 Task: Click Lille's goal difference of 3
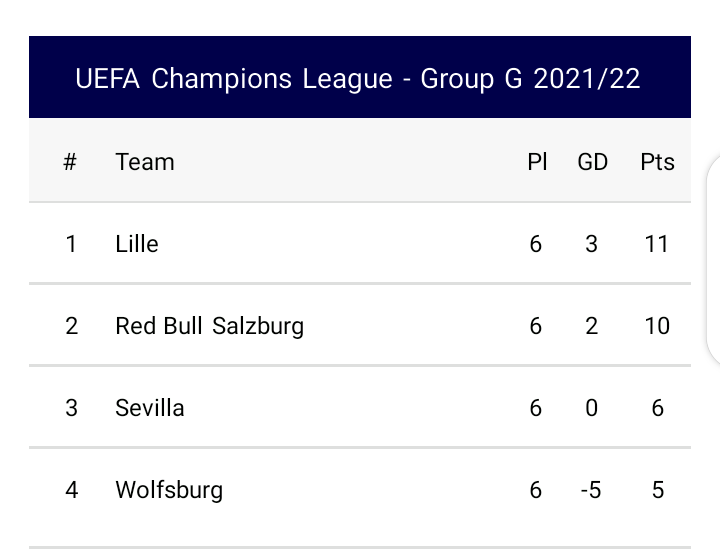592,244
